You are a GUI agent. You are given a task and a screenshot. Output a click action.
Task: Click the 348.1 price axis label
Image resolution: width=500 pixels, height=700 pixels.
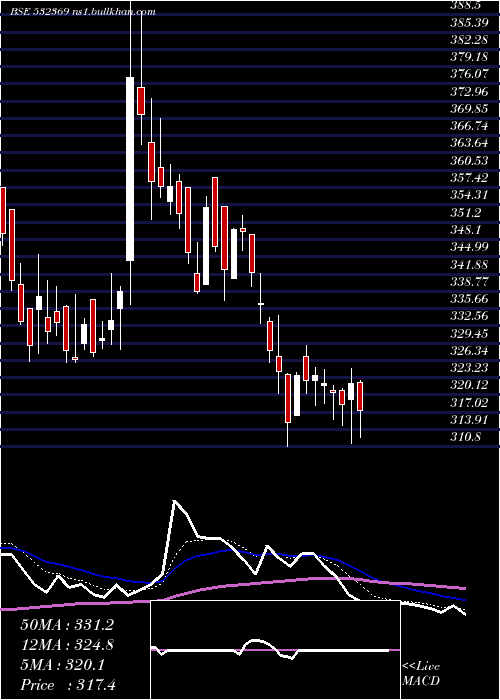click(467, 229)
